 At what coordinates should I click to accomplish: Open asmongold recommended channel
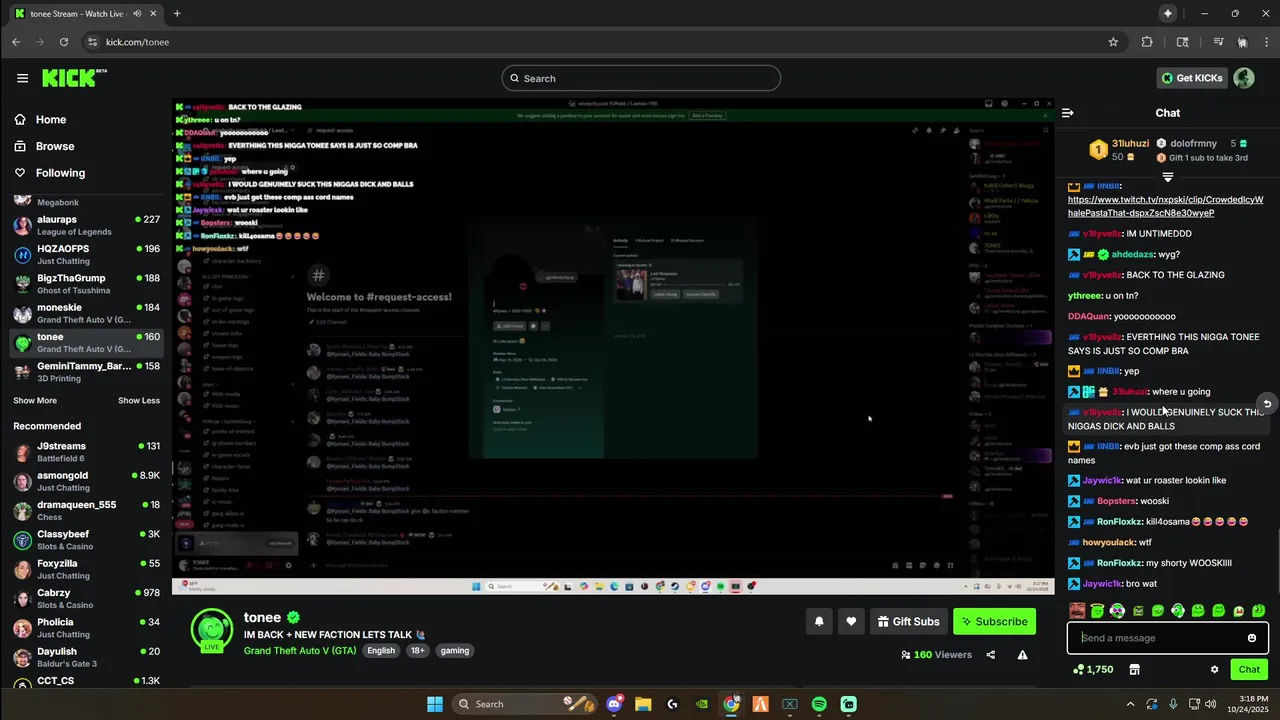pyautogui.click(x=86, y=481)
